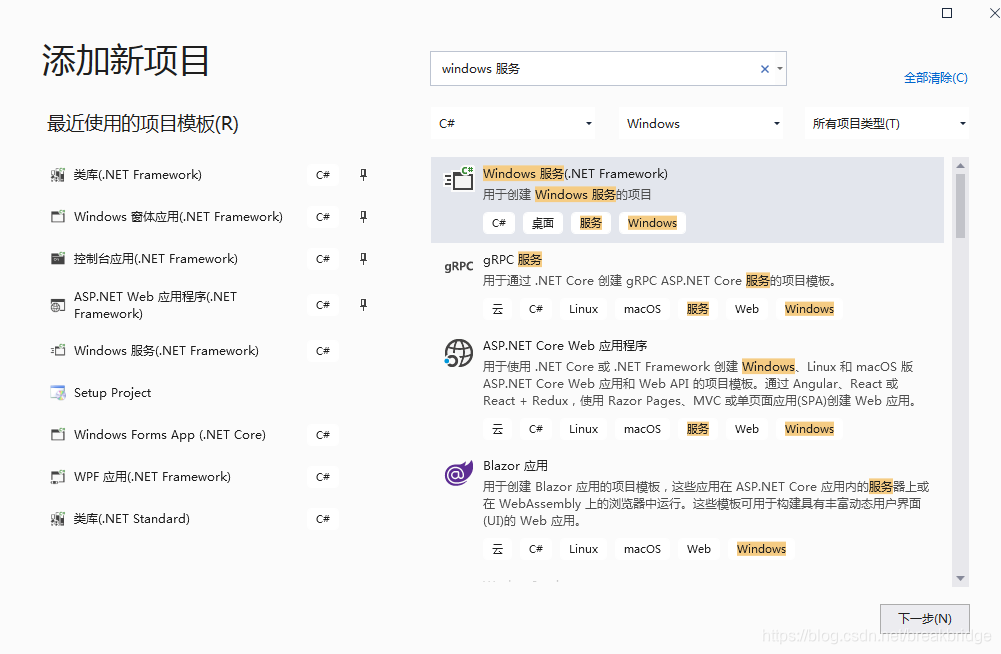Viewport: 1001px width, 654px height.
Task: Select the Blazor 应用 result title
Action: (x=515, y=466)
